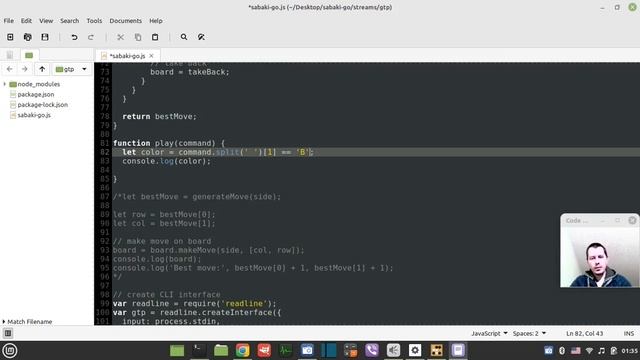Switch to the Go board taskbar app

(x=436, y=351)
